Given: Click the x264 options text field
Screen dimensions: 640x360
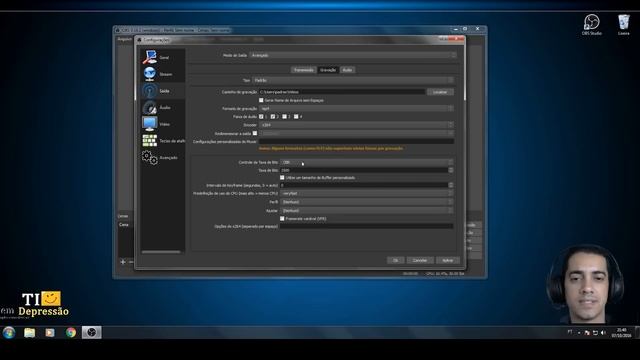Looking at the screenshot, I should tap(367, 226).
